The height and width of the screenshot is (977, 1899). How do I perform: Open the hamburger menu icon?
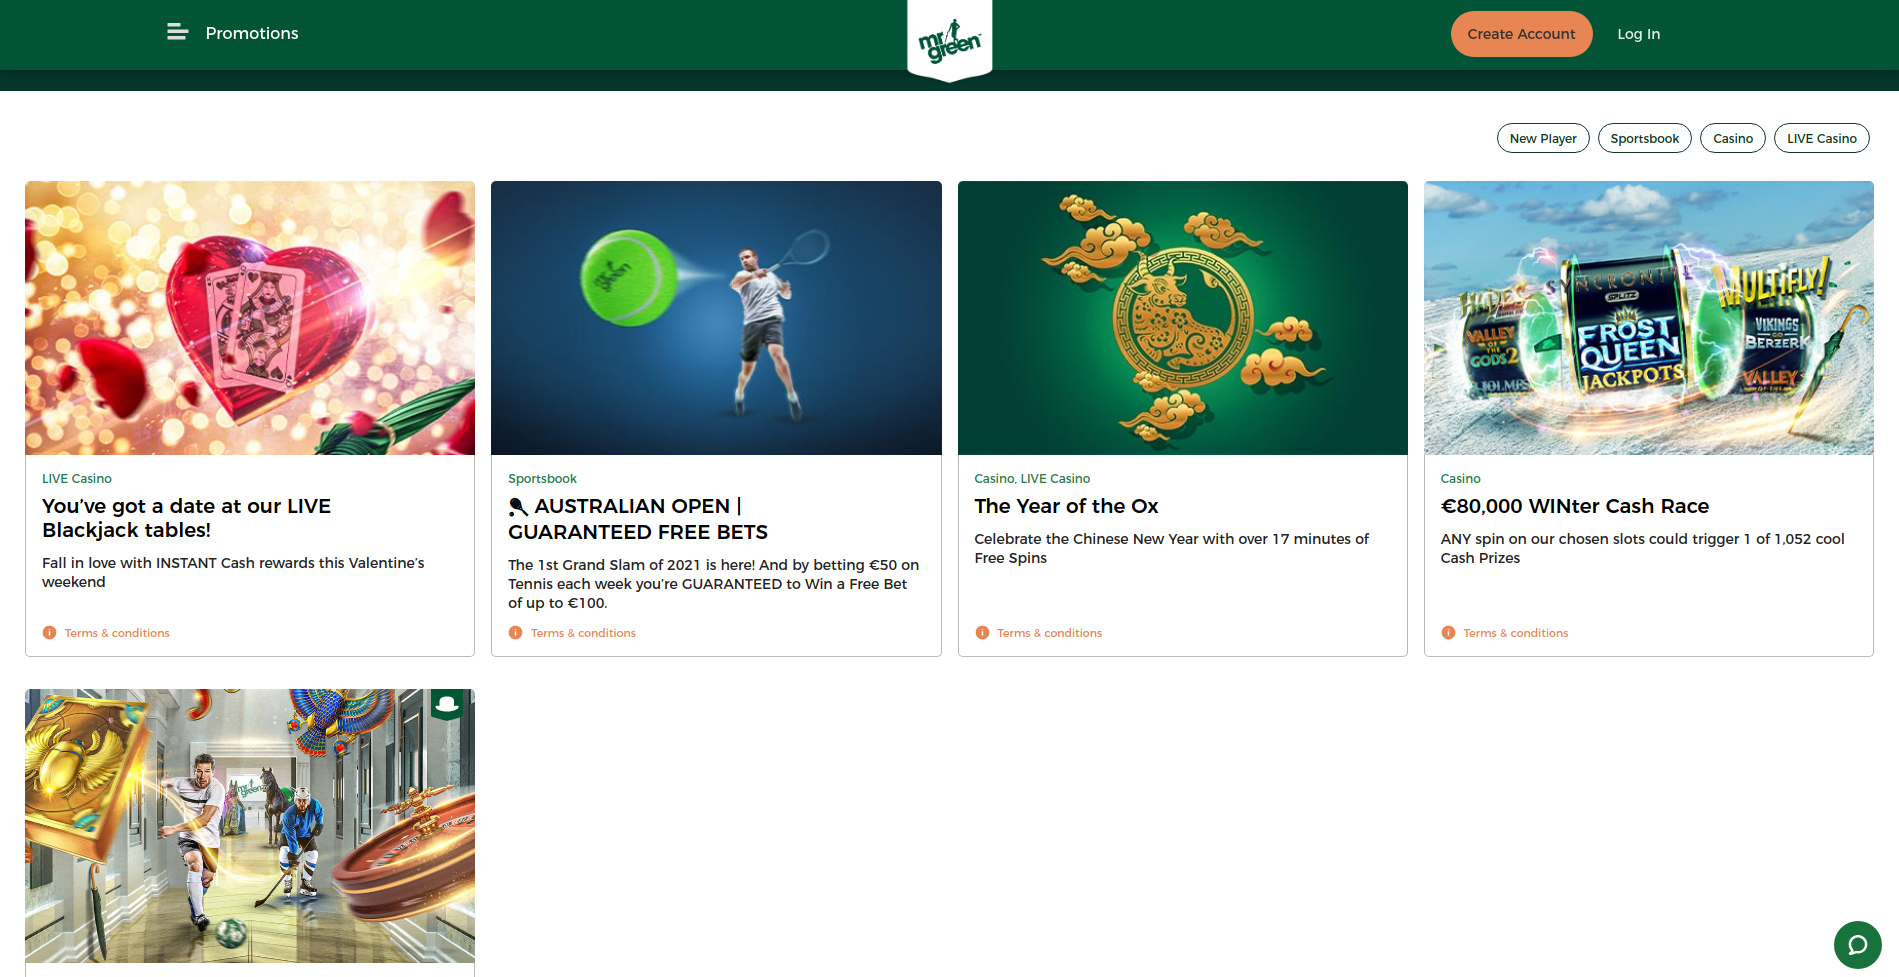pyautogui.click(x=178, y=33)
